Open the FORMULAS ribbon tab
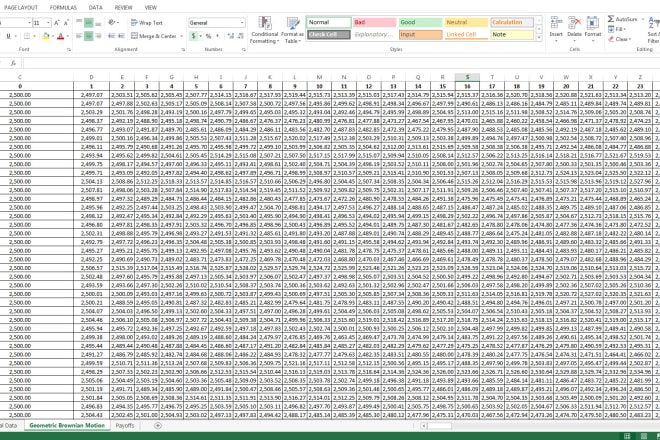 click(62, 6)
